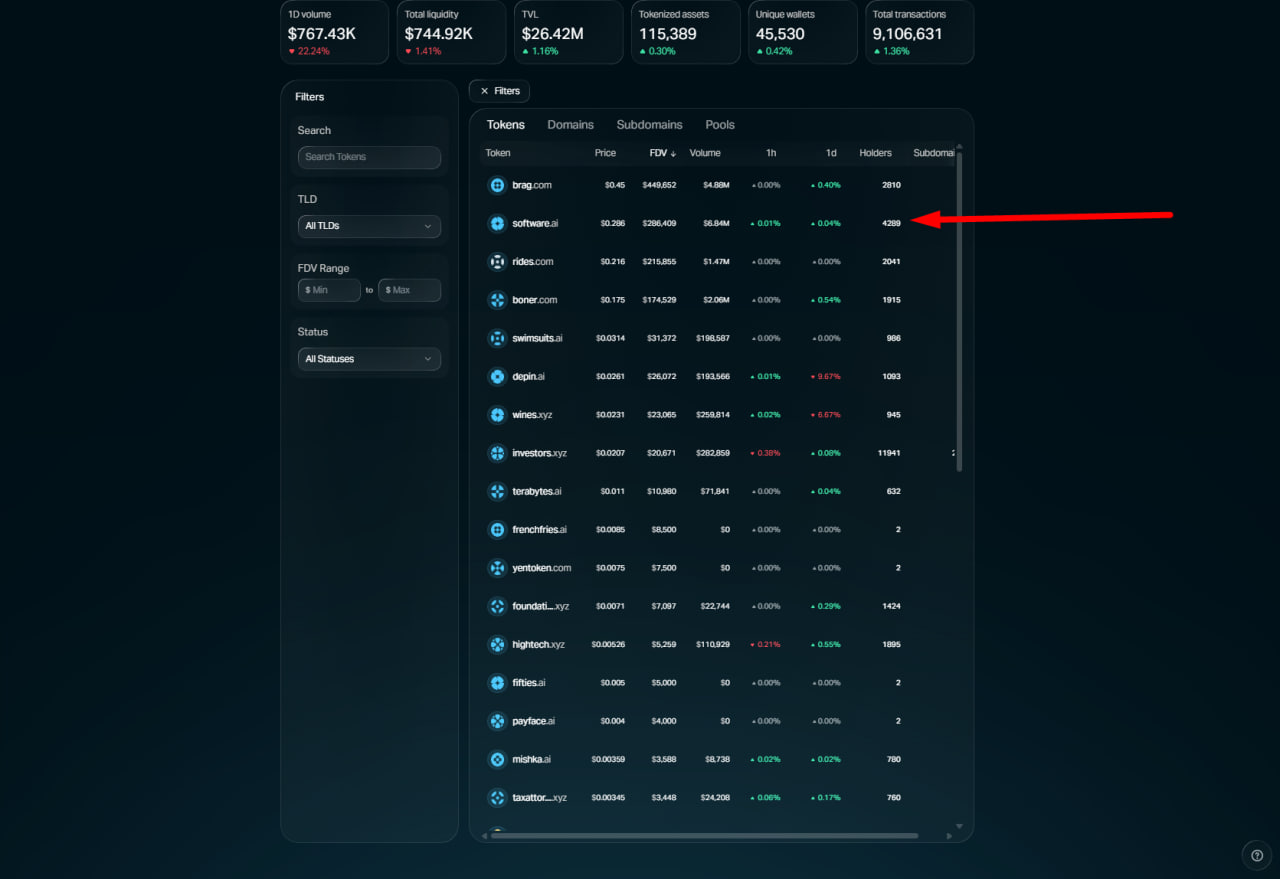Open the boner.com token link

click(x=534, y=300)
